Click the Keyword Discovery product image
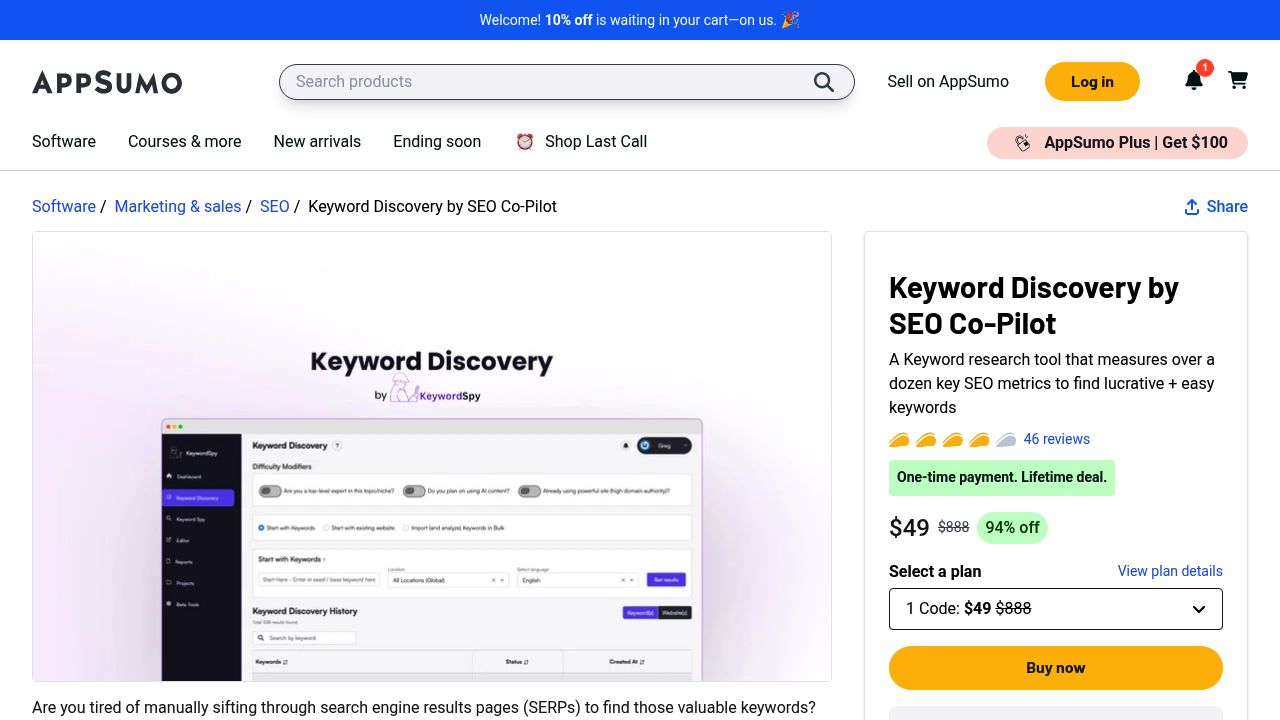Image resolution: width=1280 pixels, height=720 pixels. point(432,457)
